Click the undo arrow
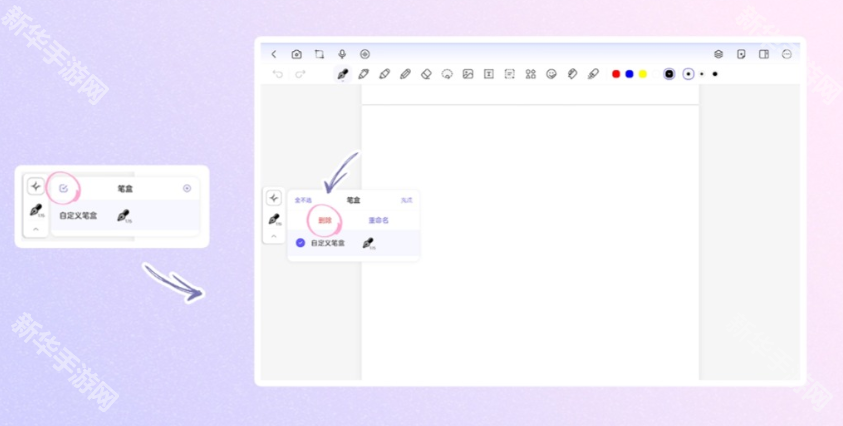The width and height of the screenshot is (843, 426). 278,74
